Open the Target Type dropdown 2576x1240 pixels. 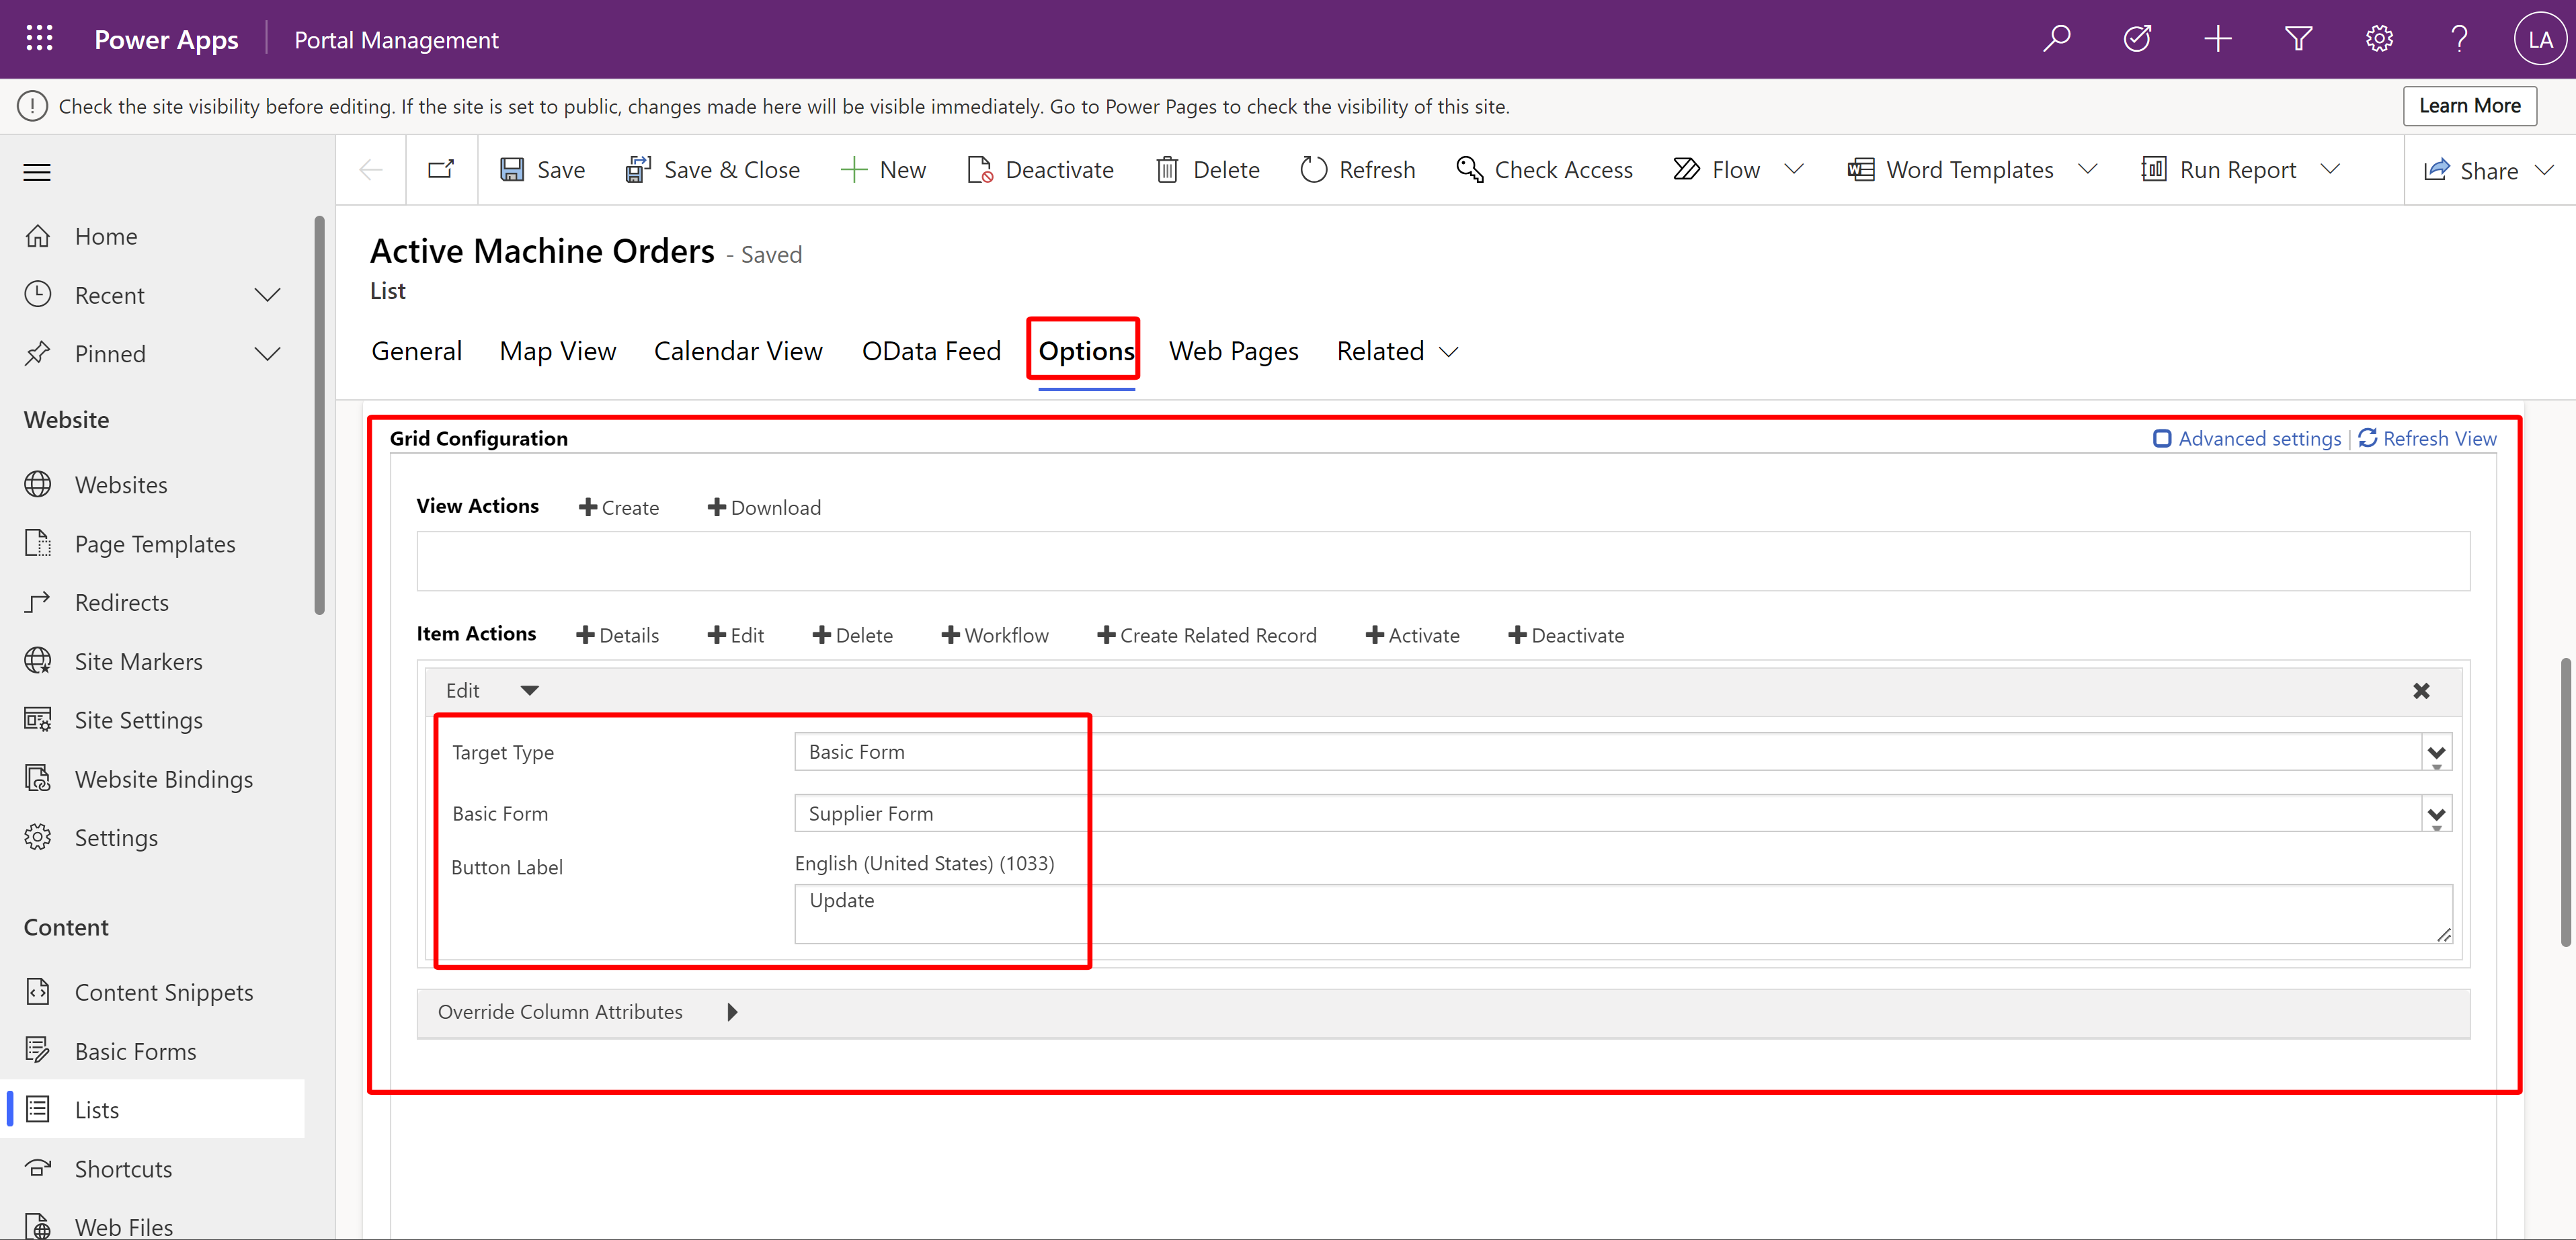pos(1622,752)
